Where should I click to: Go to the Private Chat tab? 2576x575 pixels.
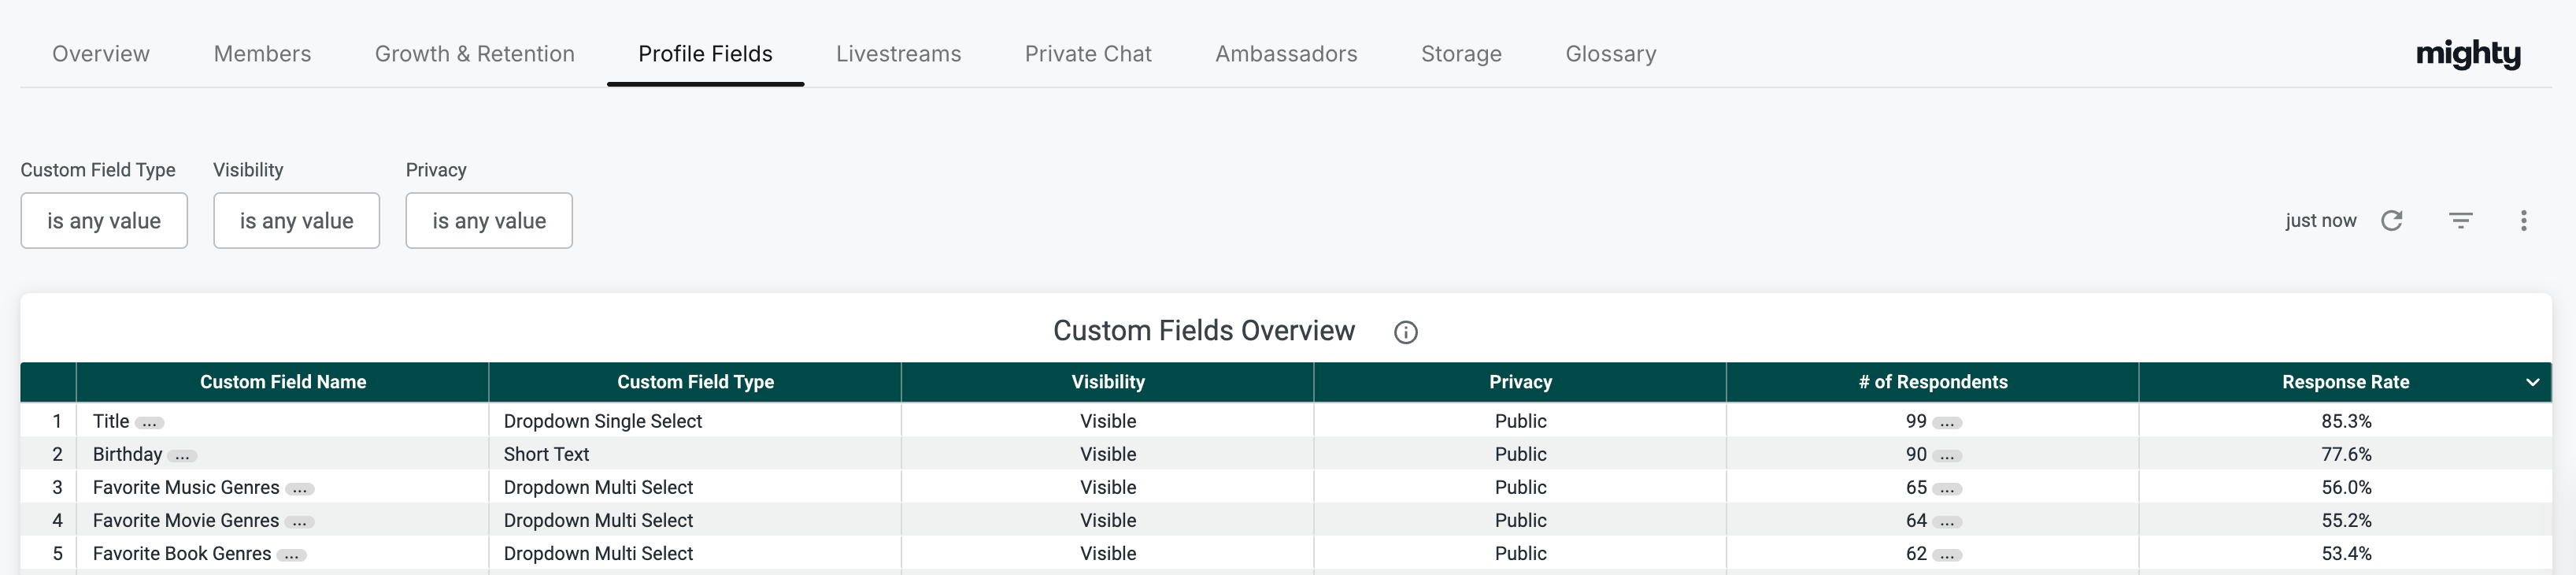1088,54
